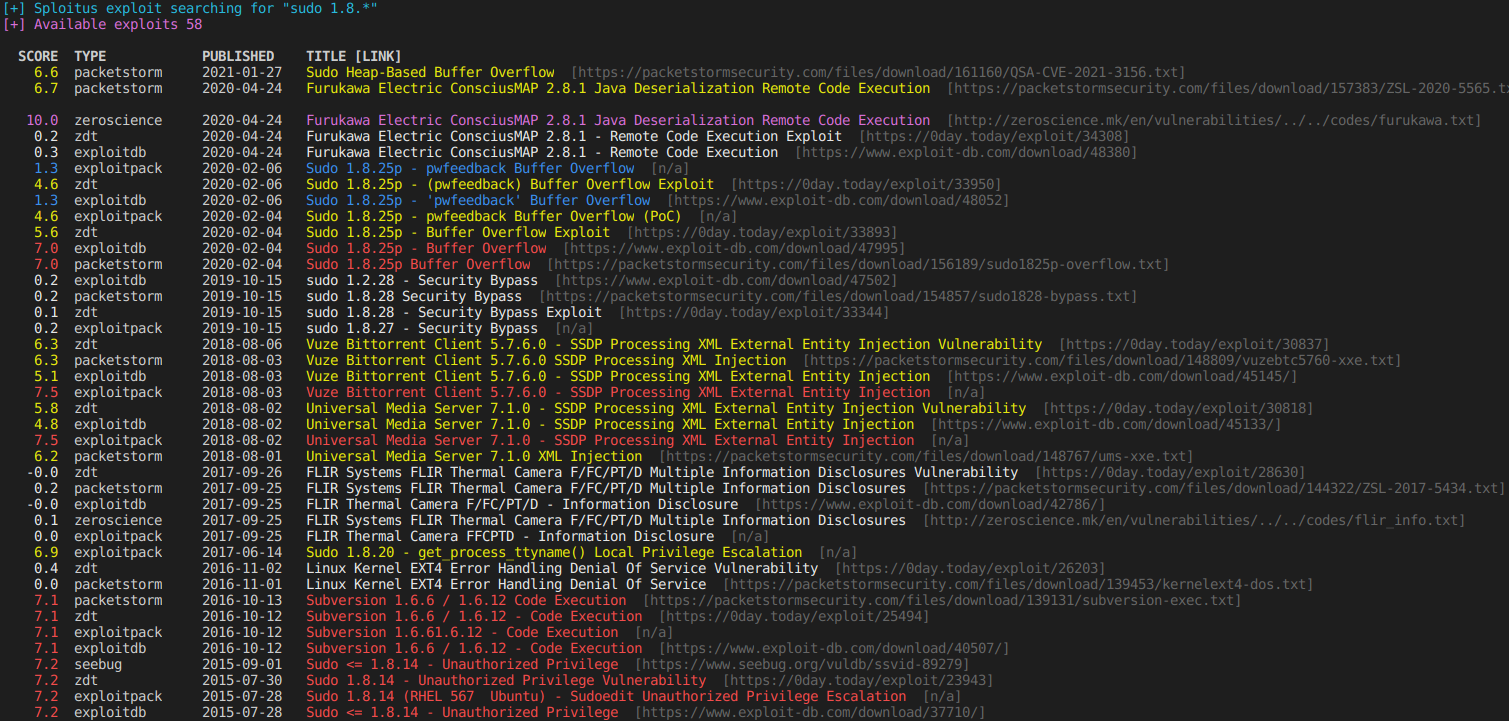
Task: Open the sudo1828-bypass.txt packetstorm link
Action: [x=838, y=296]
